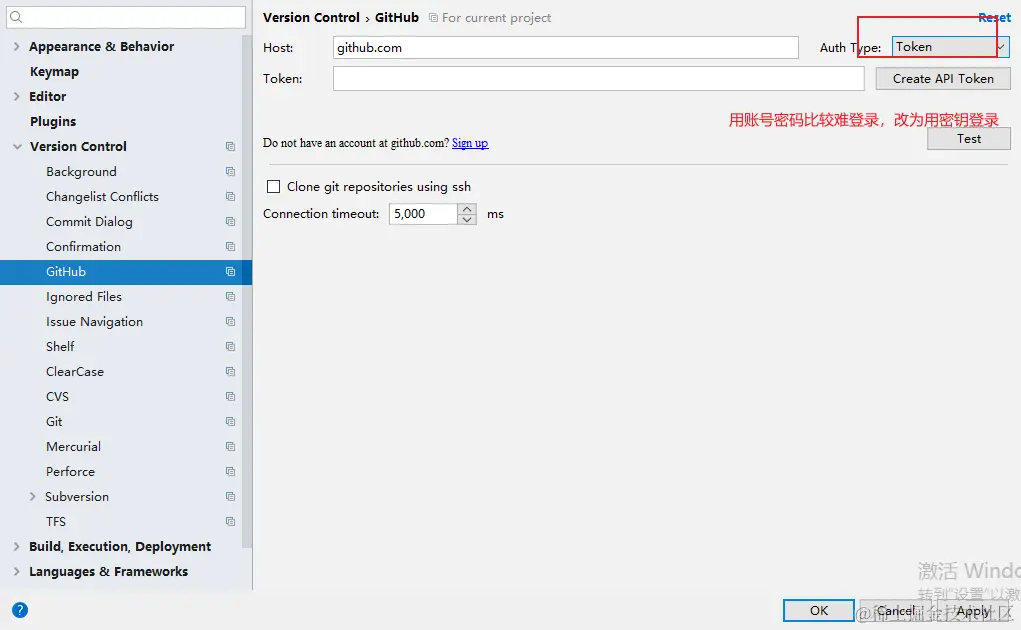Expand Build, Execution, Deployment section
The image size is (1021, 630).
(x=17, y=547)
